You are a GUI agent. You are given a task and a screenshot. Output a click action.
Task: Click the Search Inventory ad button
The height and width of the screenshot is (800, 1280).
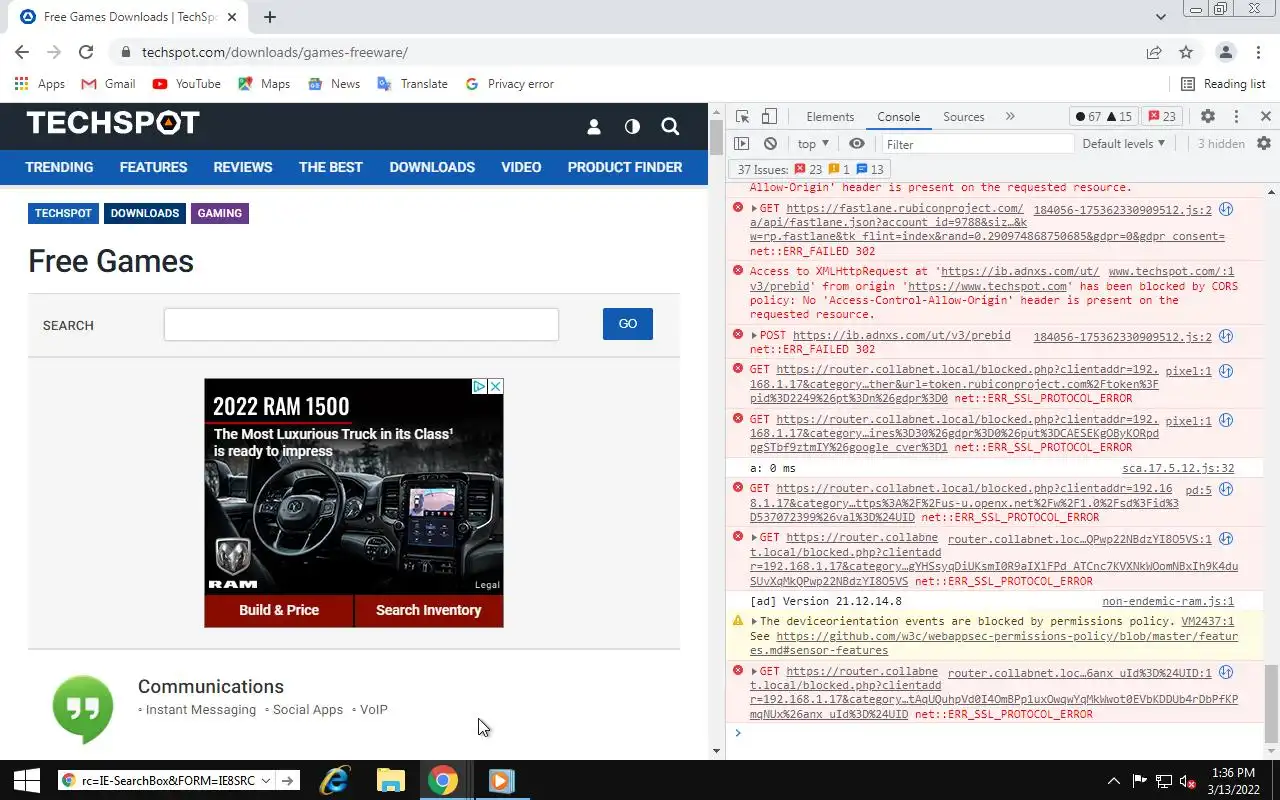click(429, 610)
